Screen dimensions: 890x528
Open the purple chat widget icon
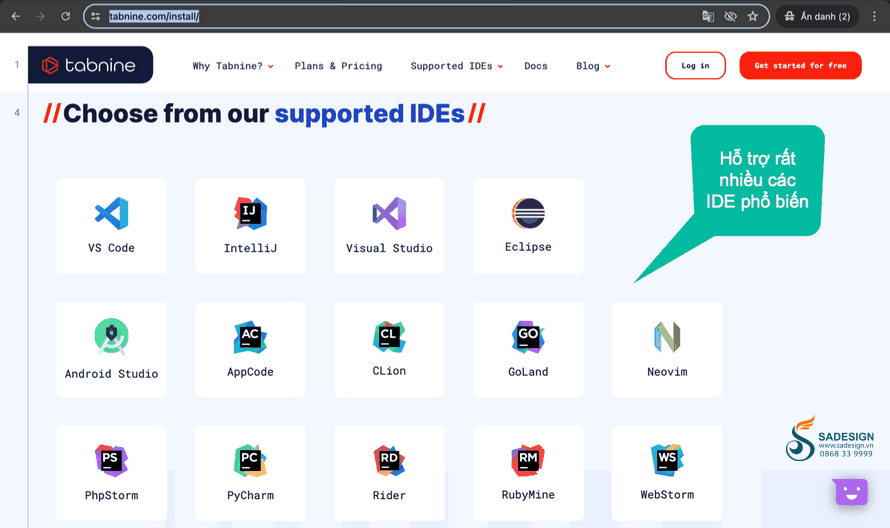(851, 492)
